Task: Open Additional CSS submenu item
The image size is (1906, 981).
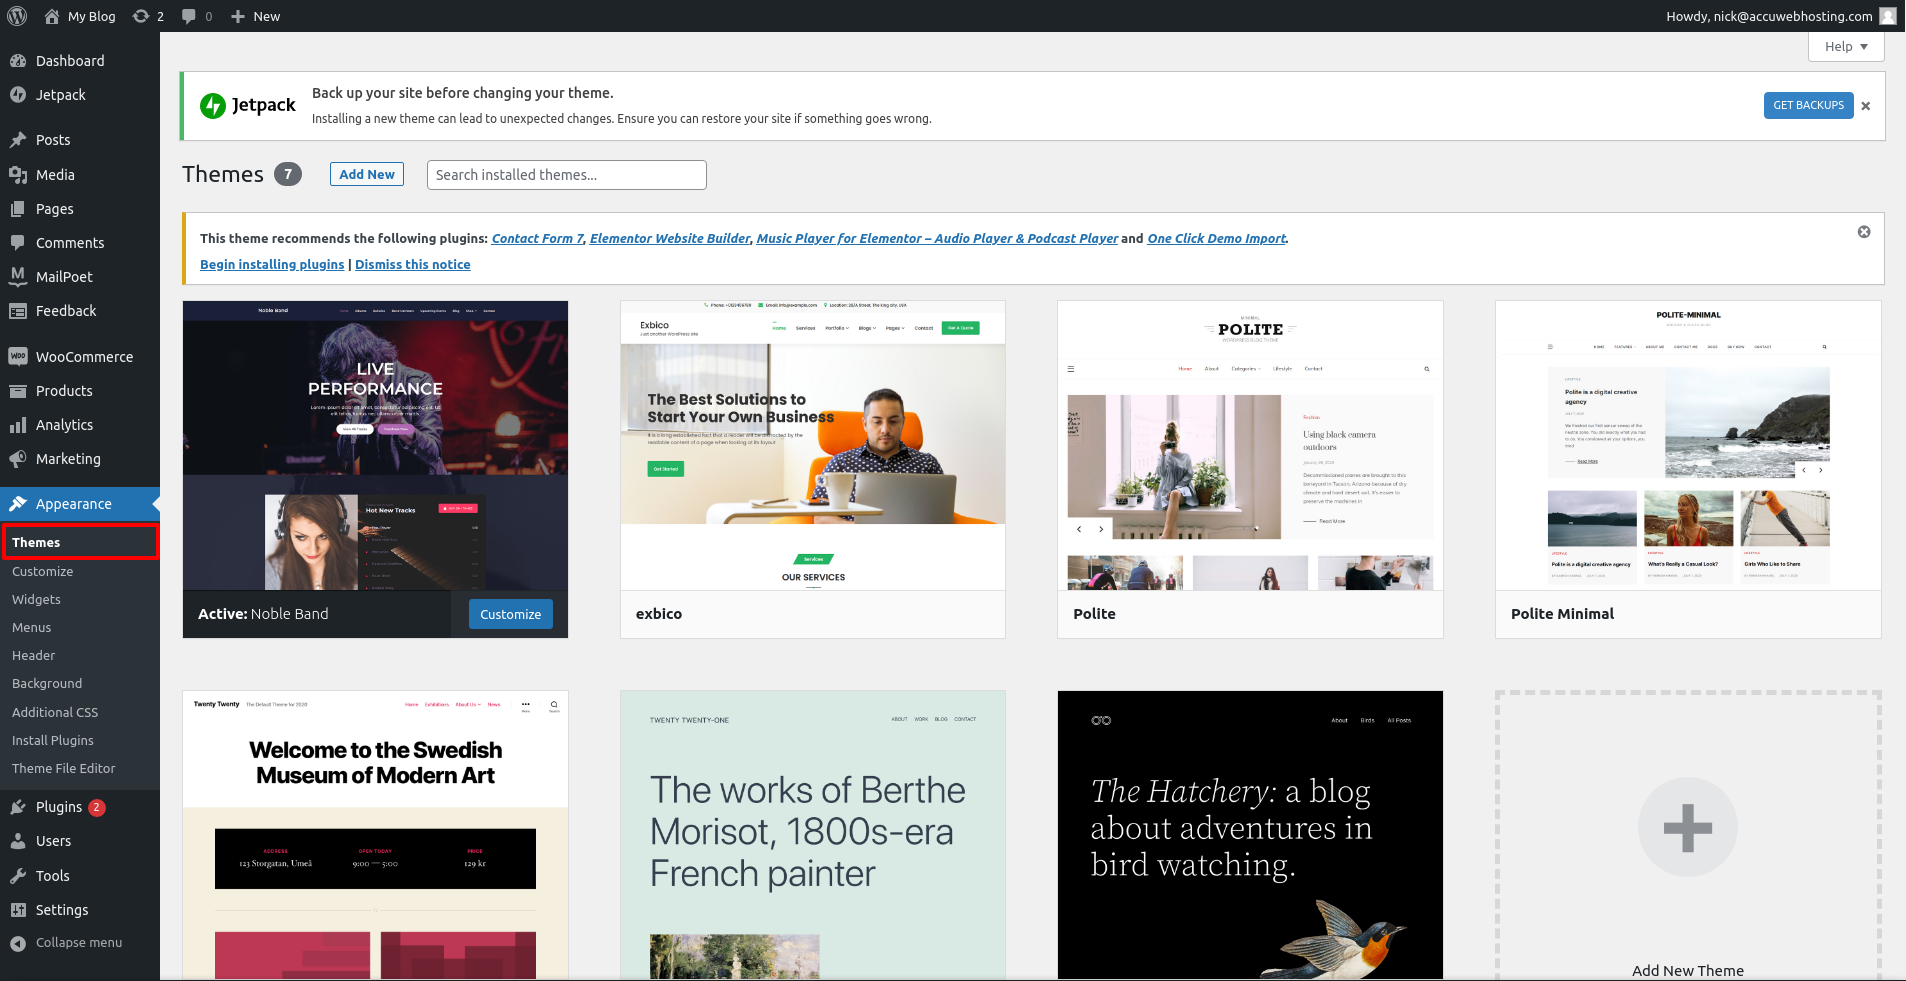Action: pyautogui.click(x=55, y=713)
